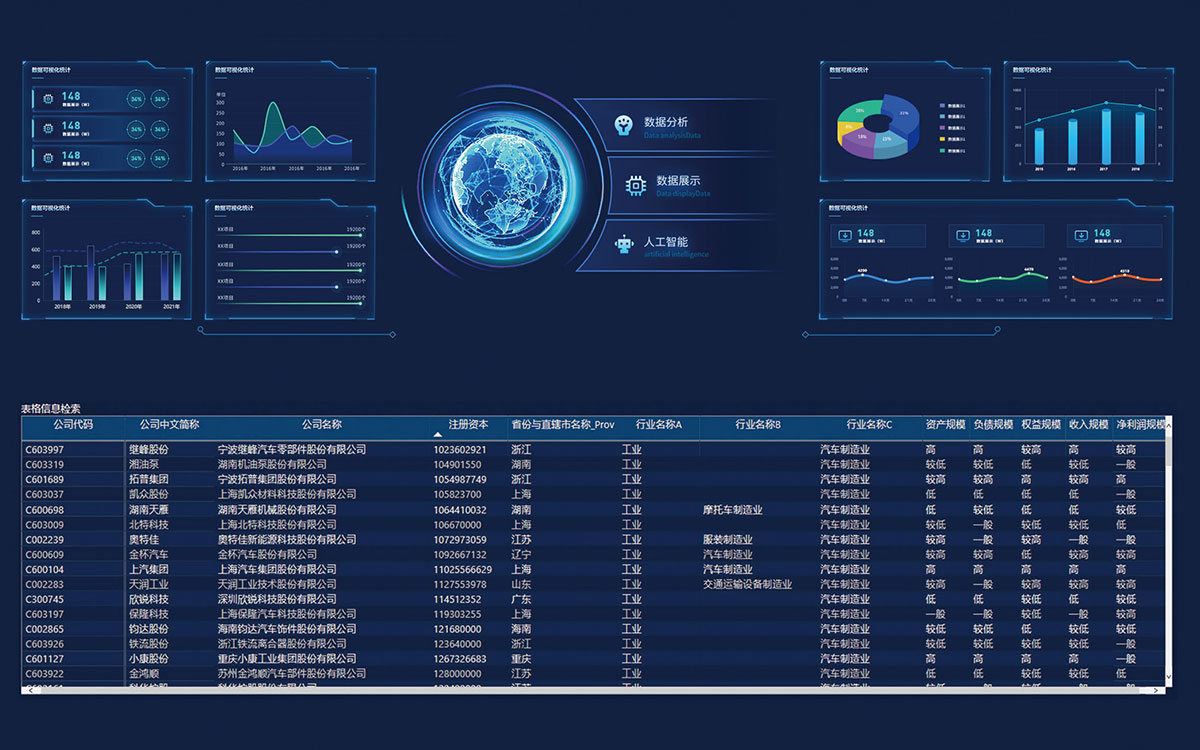Image resolution: width=1200 pixels, height=750 pixels.
Task: Click the chip icon in the topmost 148 stat row
Action: [x=47, y=99]
